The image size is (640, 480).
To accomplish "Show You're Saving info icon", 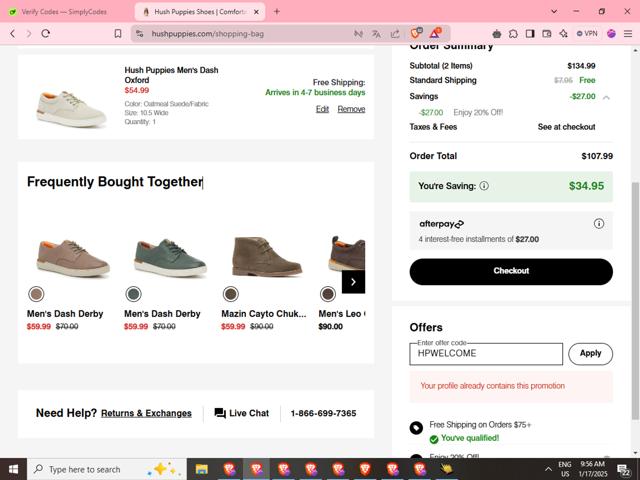I will tap(484, 186).
